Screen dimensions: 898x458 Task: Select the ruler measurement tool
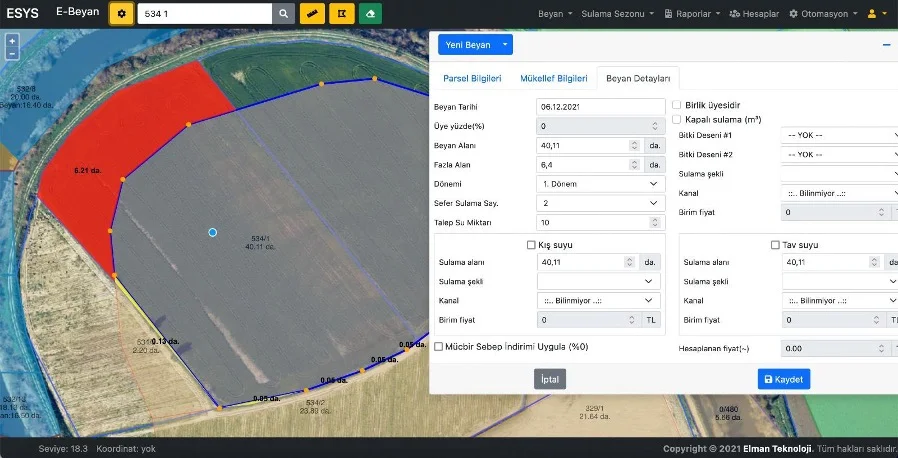click(313, 14)
